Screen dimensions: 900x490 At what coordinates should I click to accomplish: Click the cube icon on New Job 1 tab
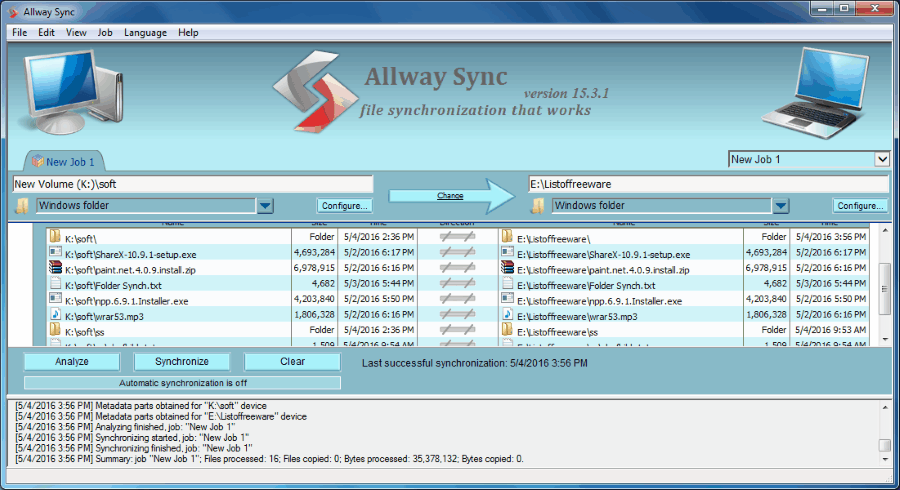point(38,161)
